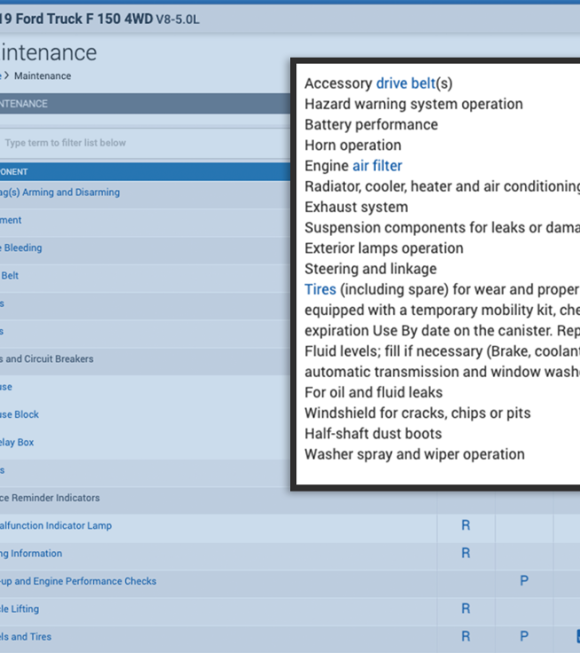Click 'Horn operation' text in popup
The image size is (580, 653).
tap(353, 145)
